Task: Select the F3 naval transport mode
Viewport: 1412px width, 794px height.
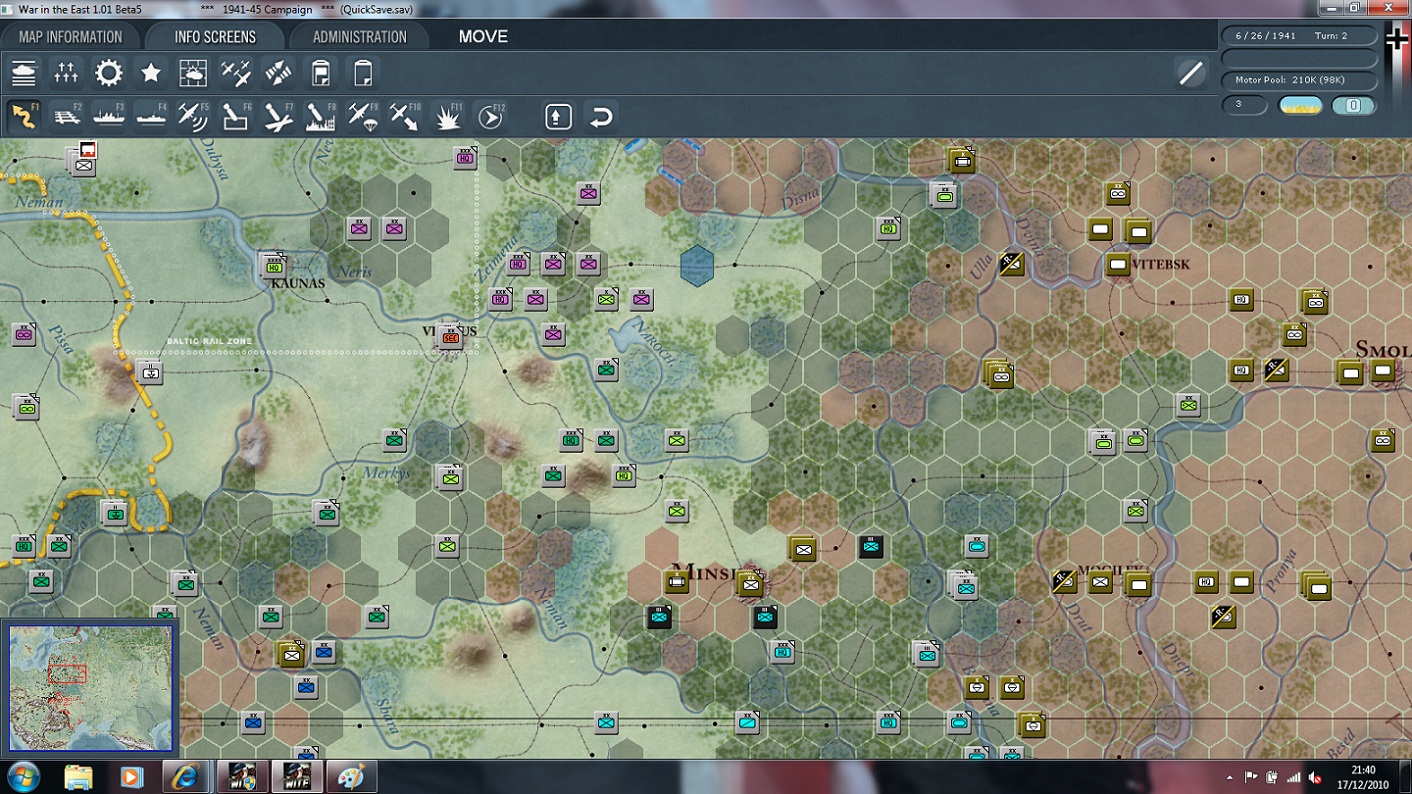Action: coord(109,117)
